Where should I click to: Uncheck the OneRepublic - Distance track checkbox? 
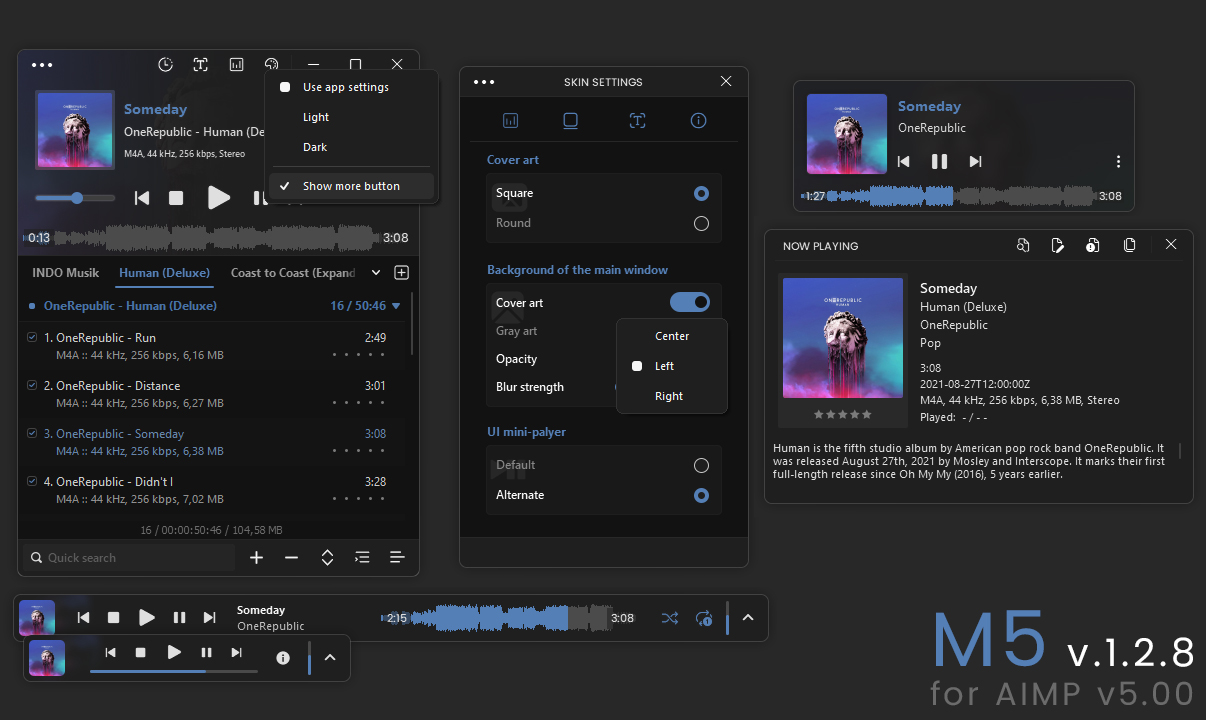coord(32,385)
